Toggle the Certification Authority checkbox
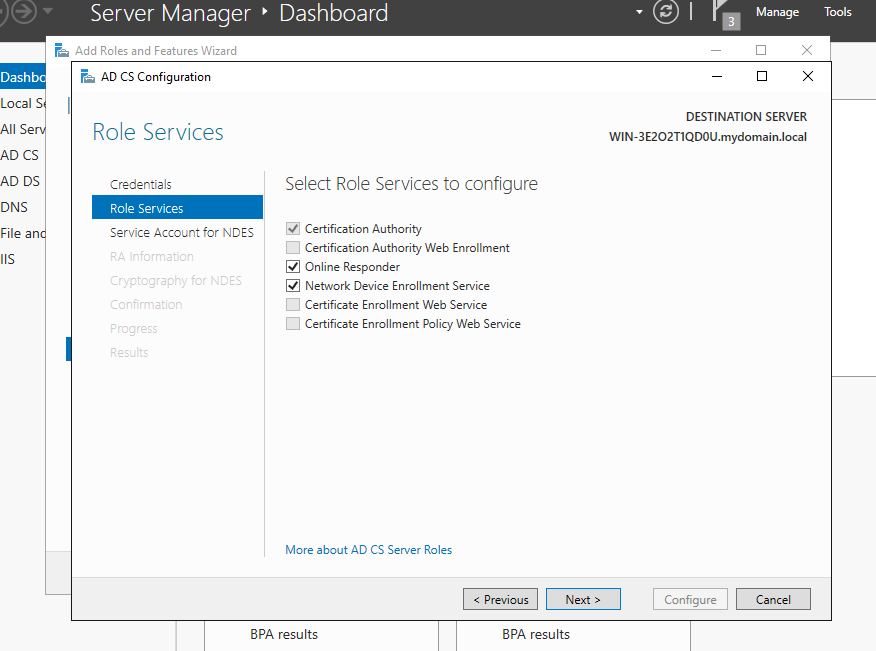Viewport: 876px width, 651px height. point(293,229)
